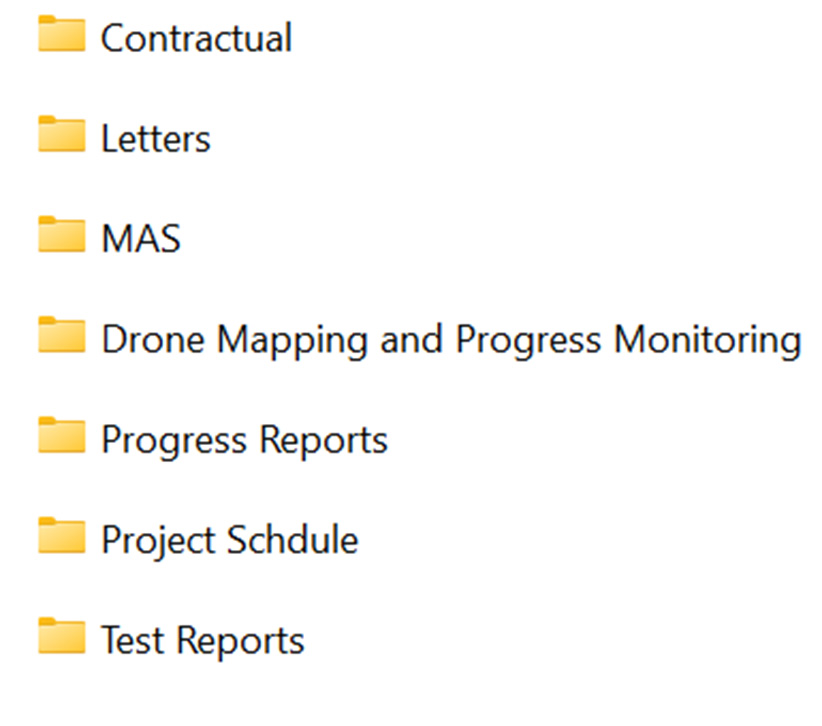This screenshot has height=726, width=822.
Task: Highlight the word Monitoring in the folder list
Action: [x=707, y=340]
